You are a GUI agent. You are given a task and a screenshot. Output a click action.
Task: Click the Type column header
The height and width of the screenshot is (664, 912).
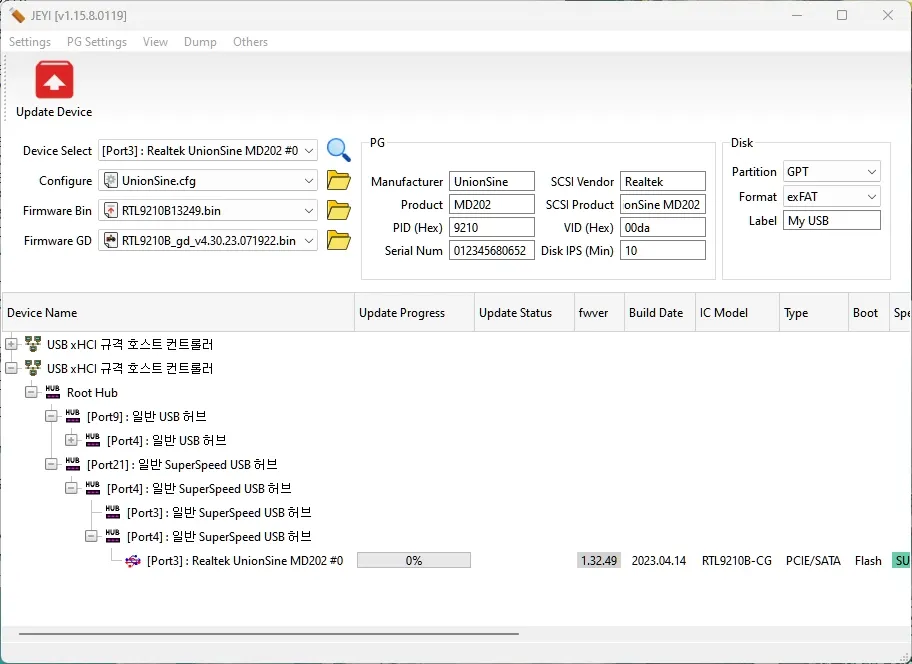point(814,312)
